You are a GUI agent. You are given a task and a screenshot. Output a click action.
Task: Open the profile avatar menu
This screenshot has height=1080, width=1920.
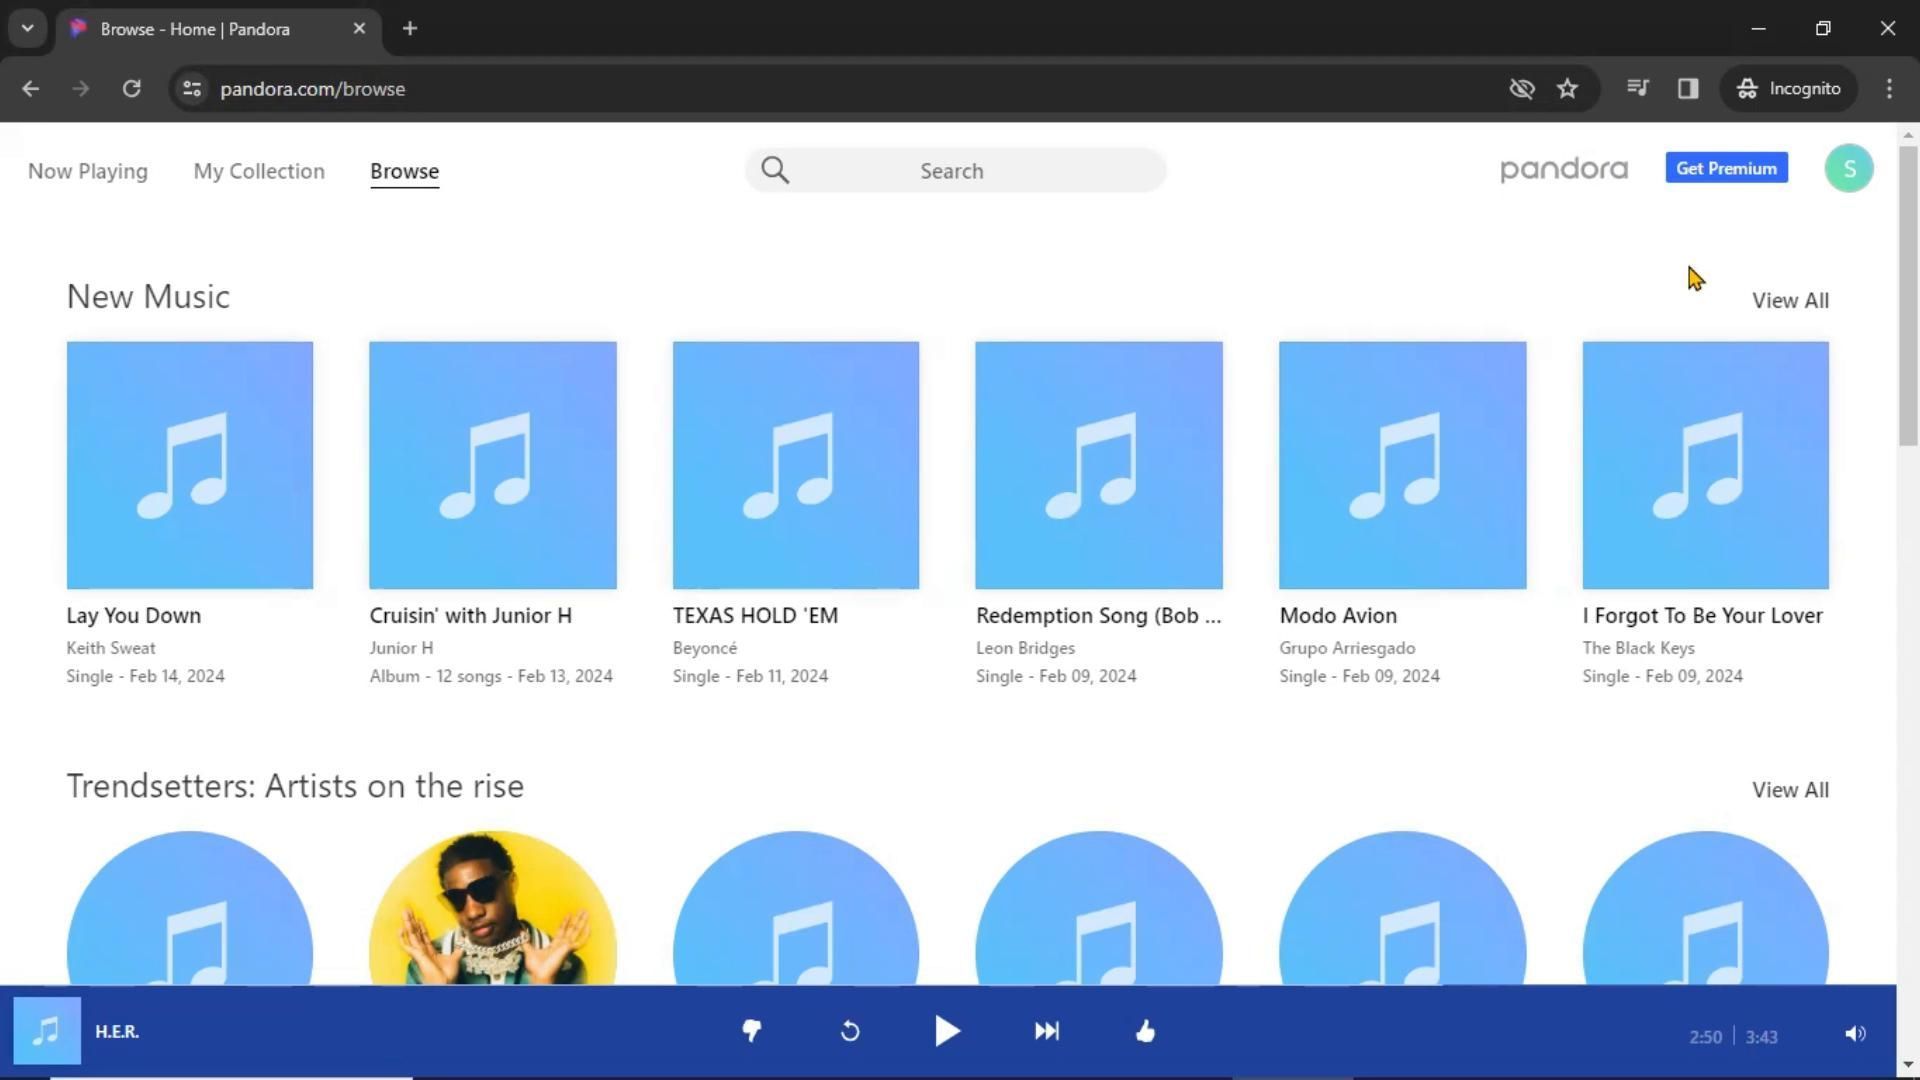tap(1849, 168)
